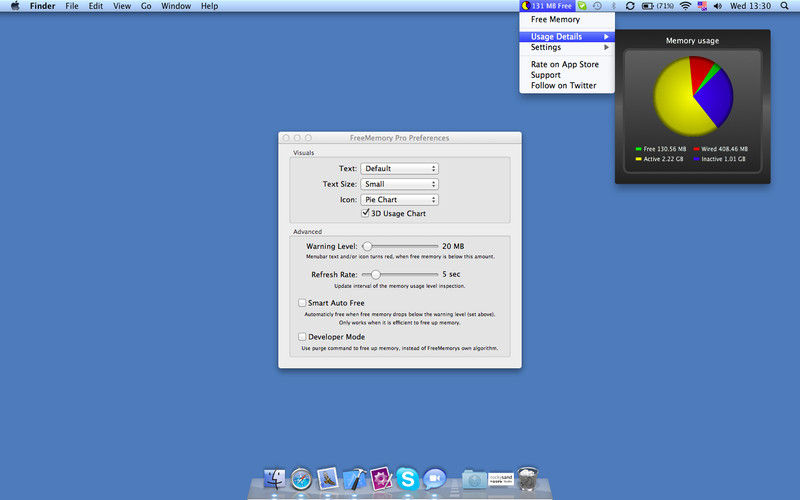
Task: Open the Help menu
Action: [209, 6]
